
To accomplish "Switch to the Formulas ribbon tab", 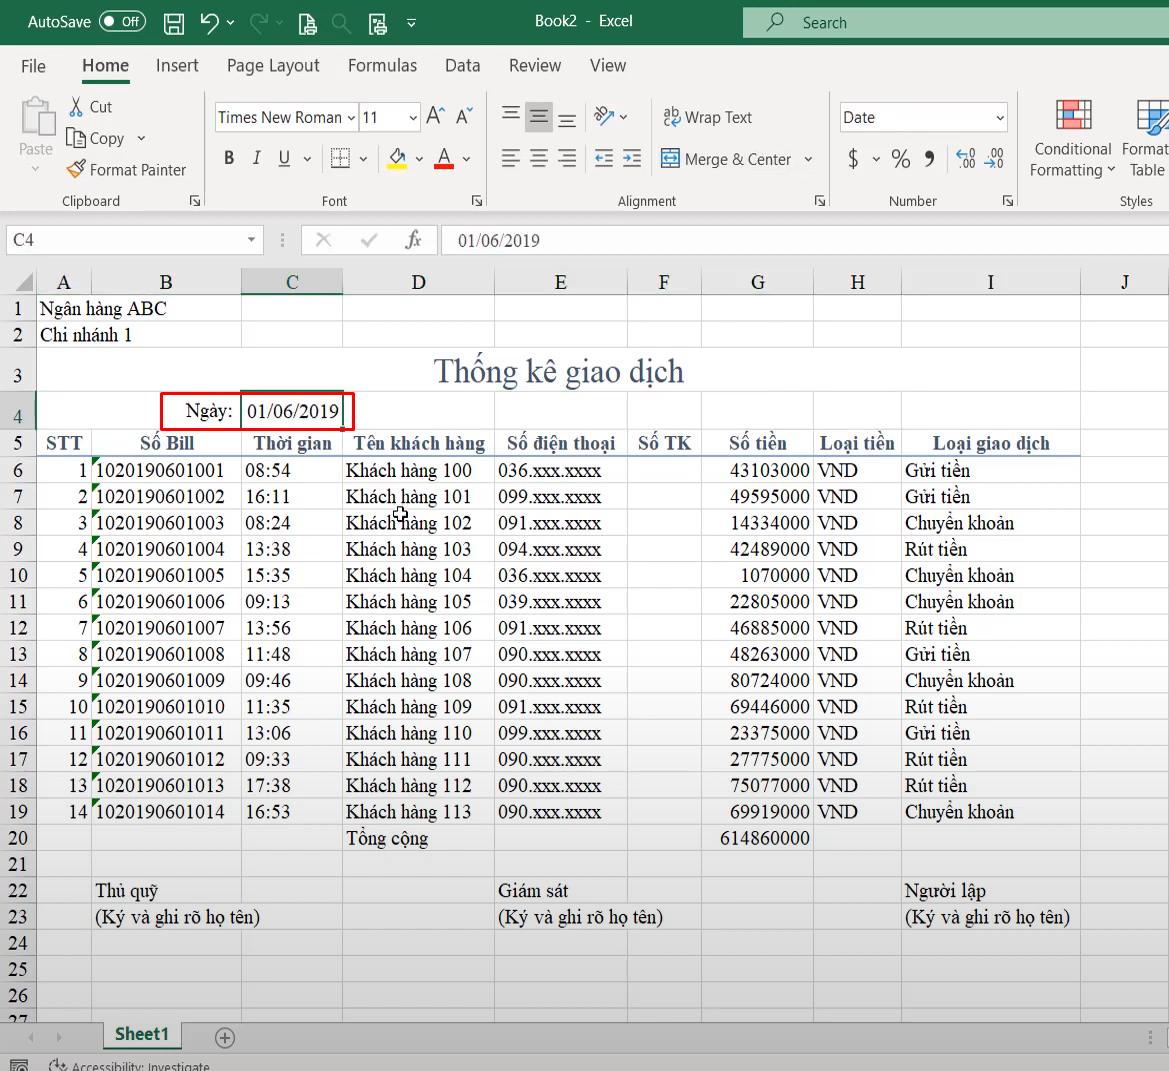I will [x=382, y=65].
